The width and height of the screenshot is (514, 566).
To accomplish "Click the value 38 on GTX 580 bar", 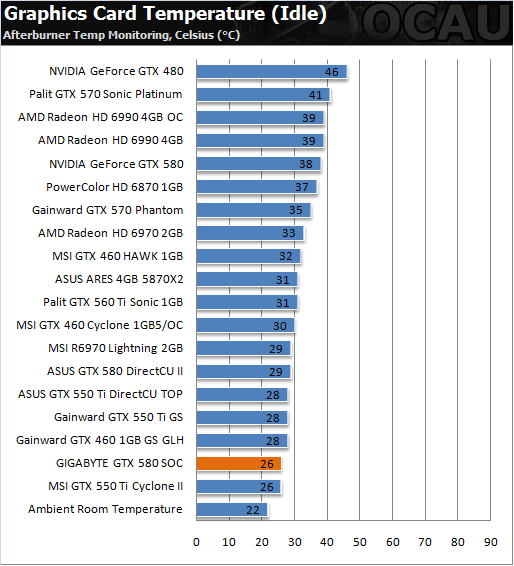I will [306, 164].
